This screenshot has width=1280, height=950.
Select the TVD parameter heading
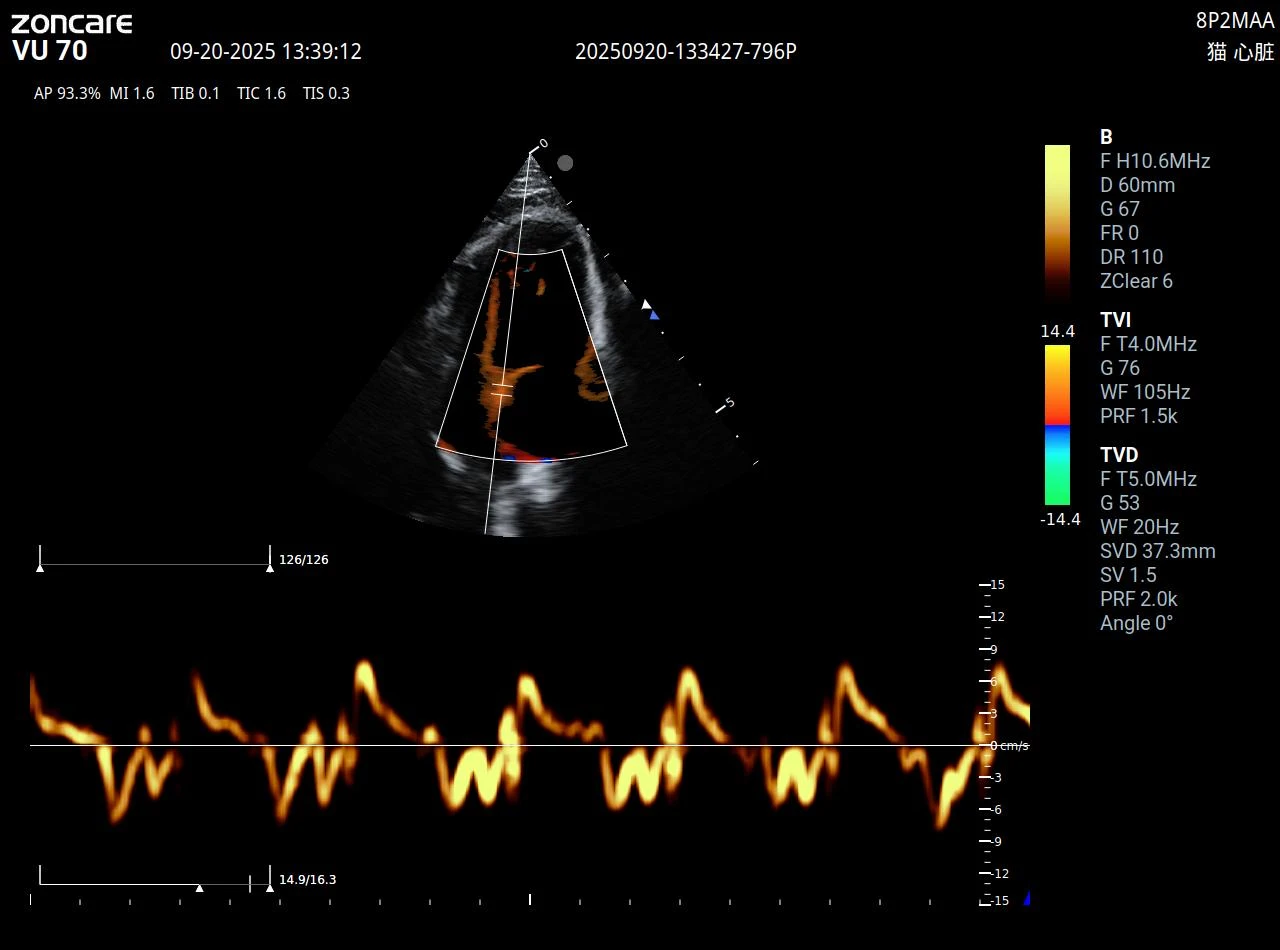[1119, 455]
